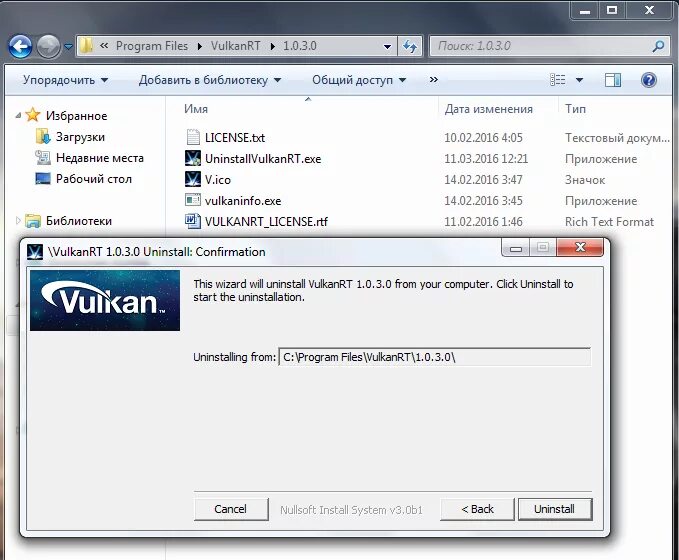Click the LICENSE.txt text file icon
Screen dimensions: 679x560
tap(193, 137)
